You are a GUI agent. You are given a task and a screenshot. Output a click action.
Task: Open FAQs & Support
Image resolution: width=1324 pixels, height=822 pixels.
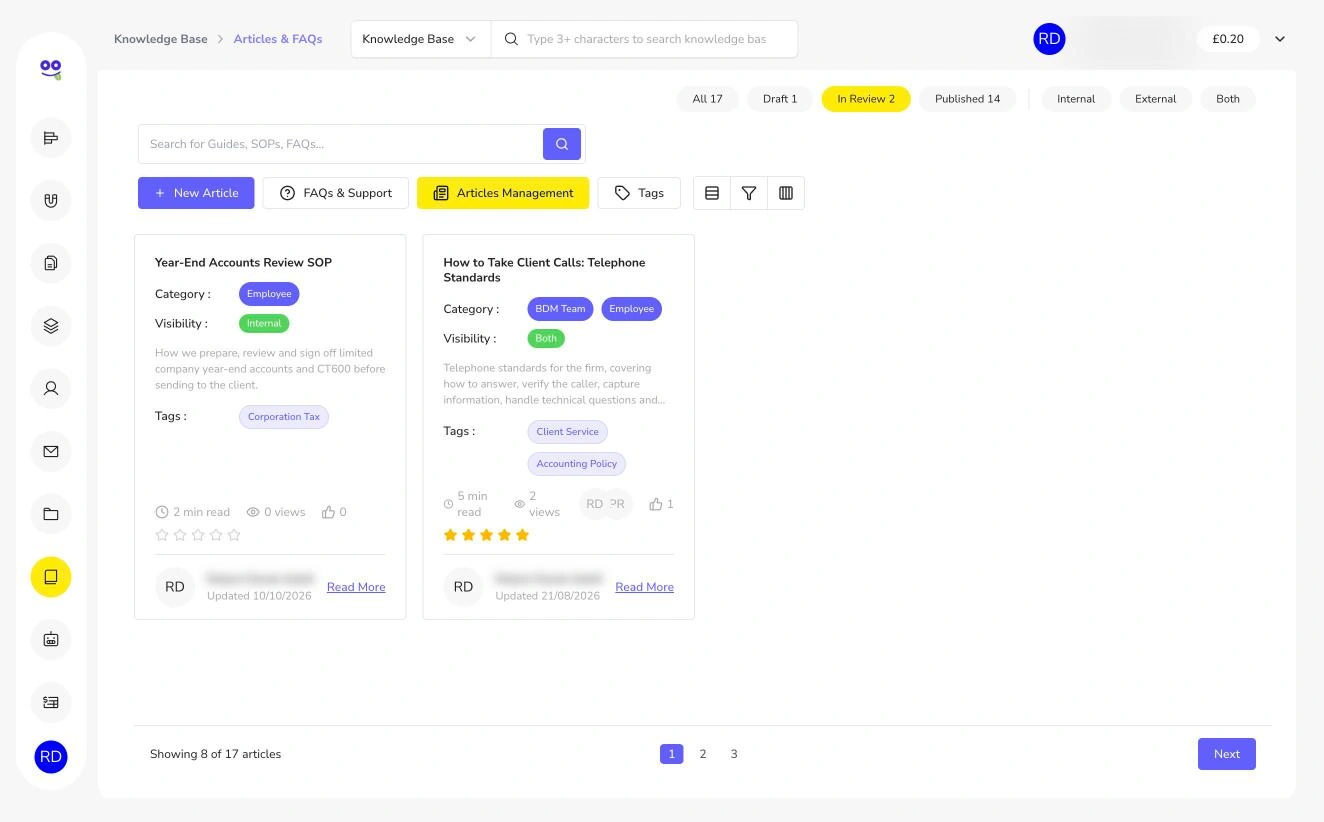click(335, 193)
